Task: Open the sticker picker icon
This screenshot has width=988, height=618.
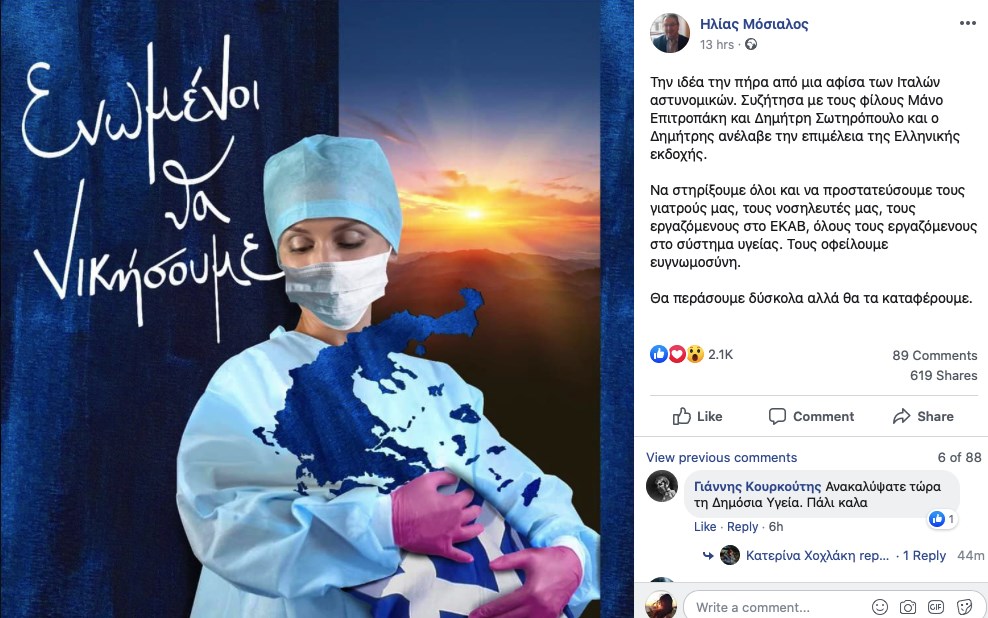Action: (x=964, y=607)
